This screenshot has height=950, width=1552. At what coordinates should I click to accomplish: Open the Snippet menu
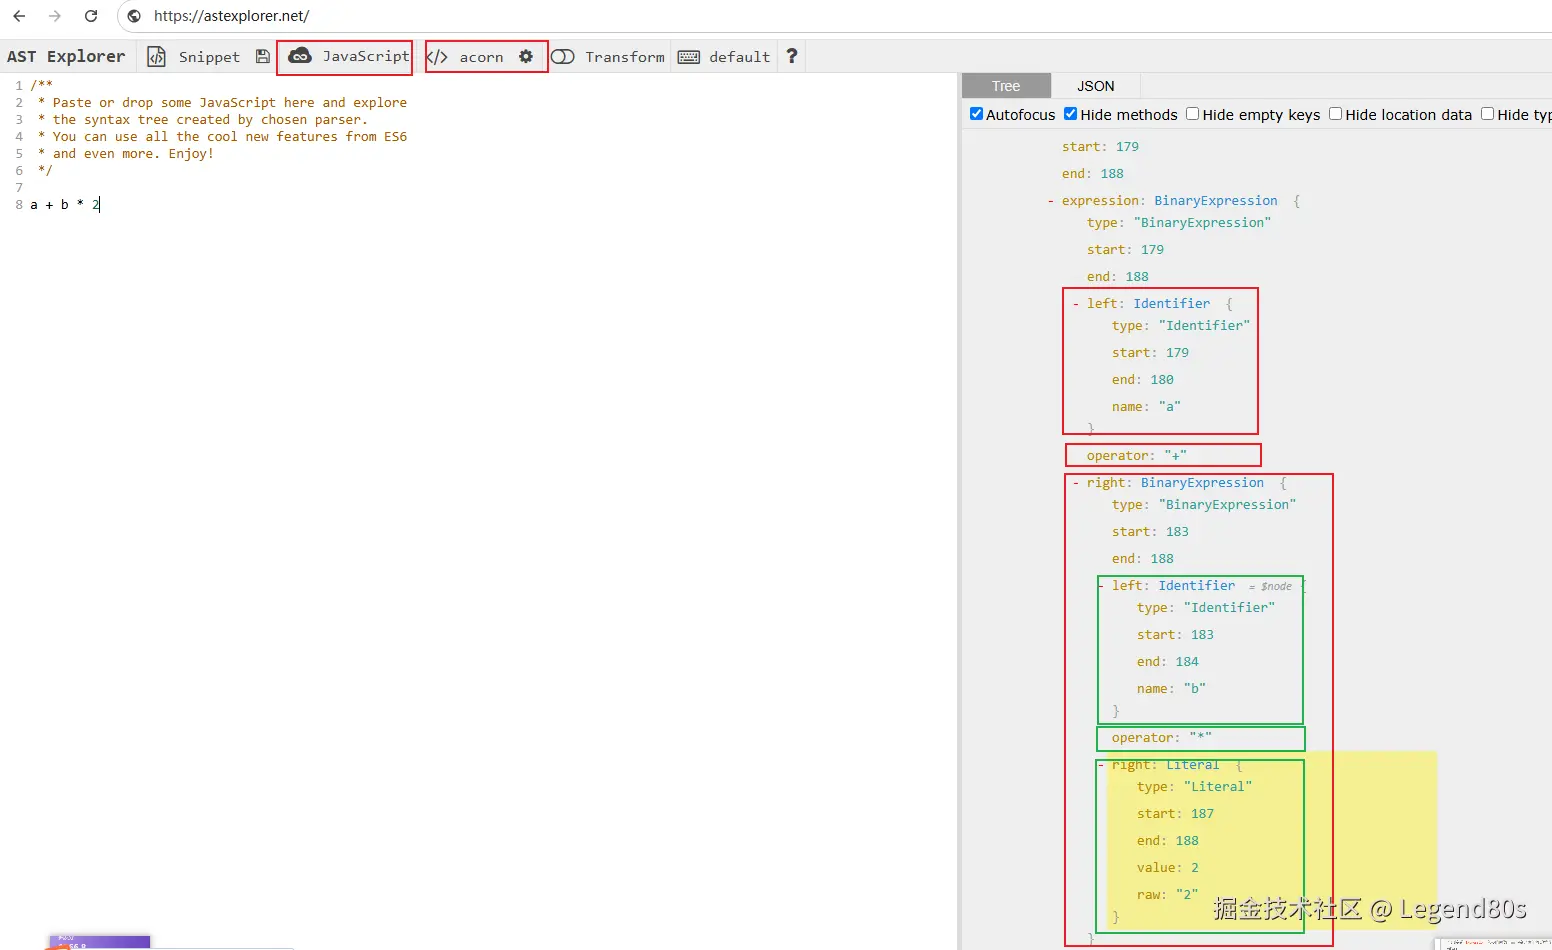click(x=209, y=57)
